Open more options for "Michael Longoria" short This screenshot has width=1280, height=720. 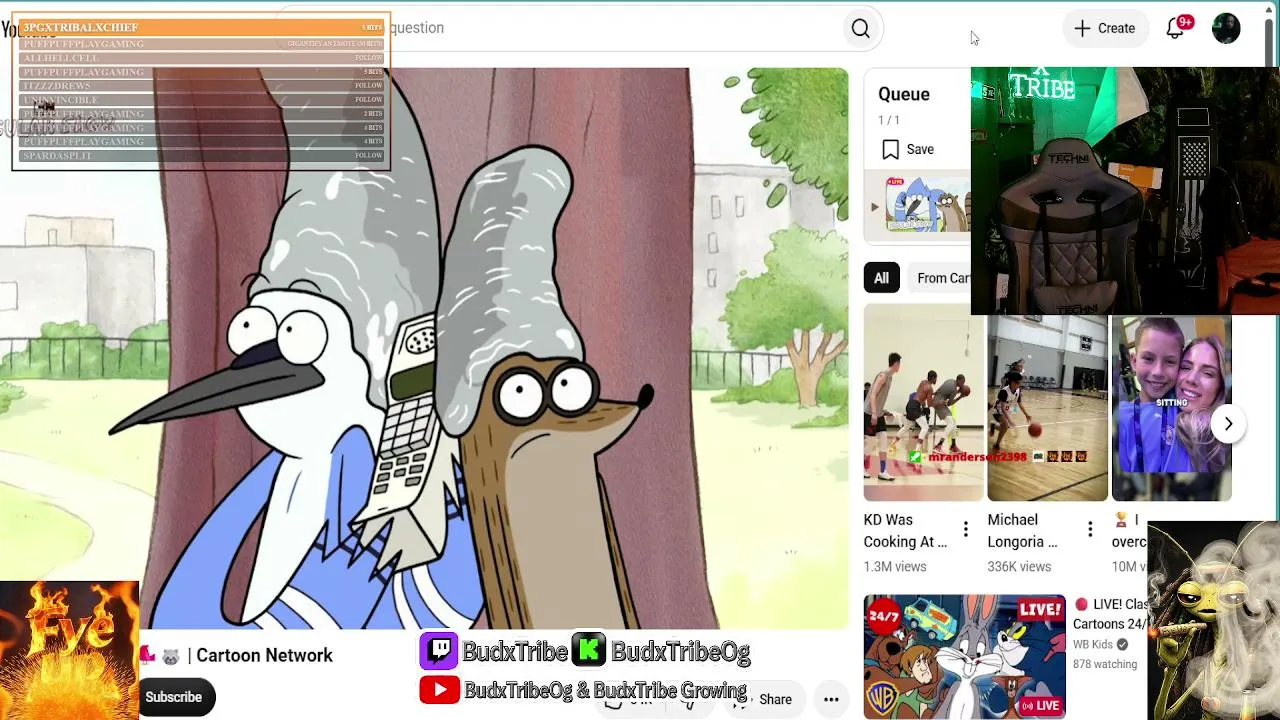1090,530
